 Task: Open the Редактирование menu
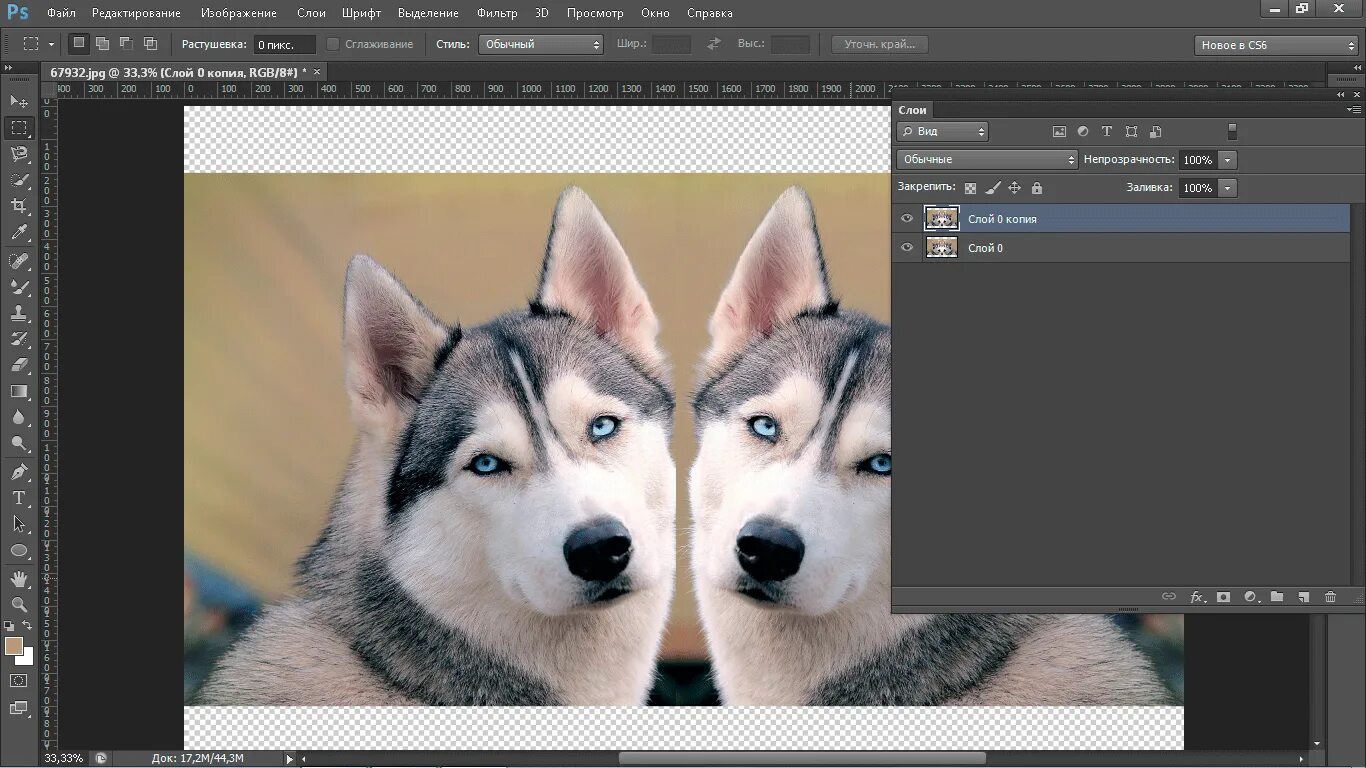pos(136,13)
